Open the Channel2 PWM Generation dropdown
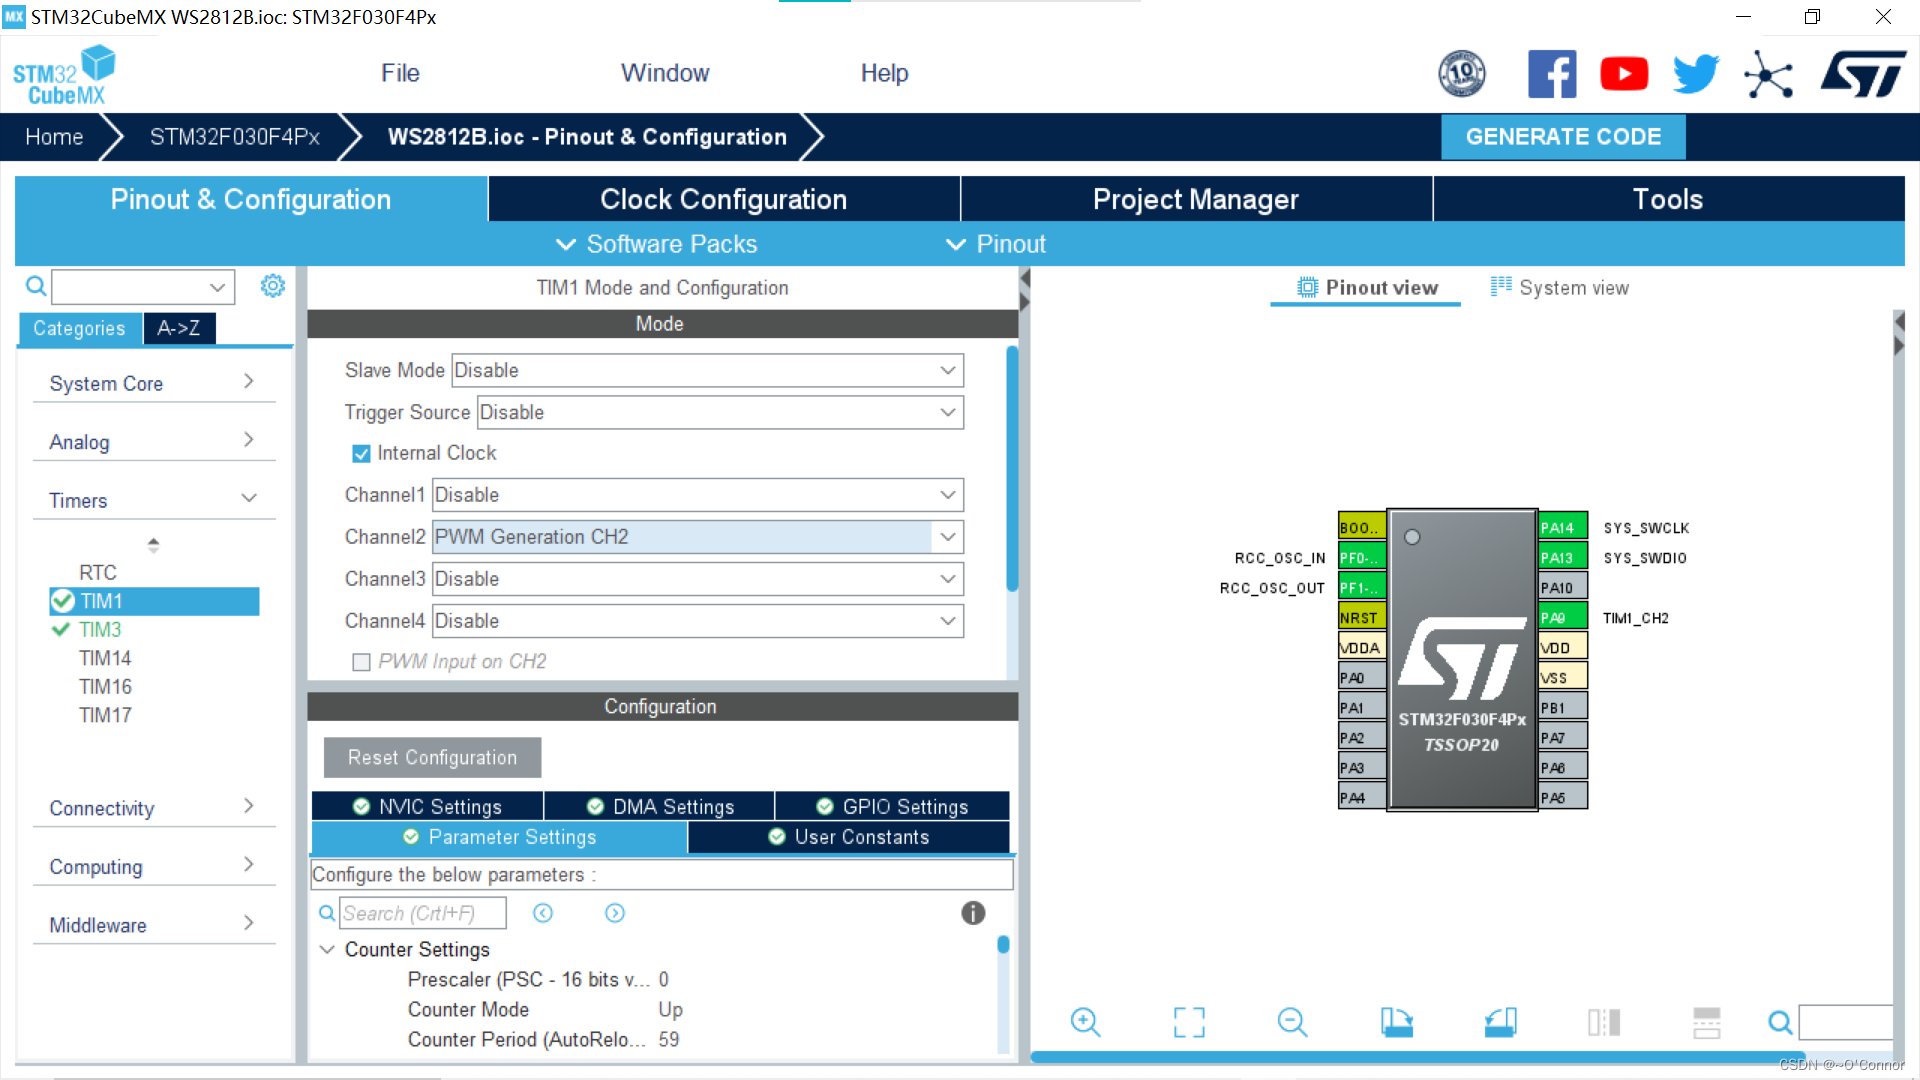The width and height of the screenshot is (1920, 1080). click(x=948, y=537)
